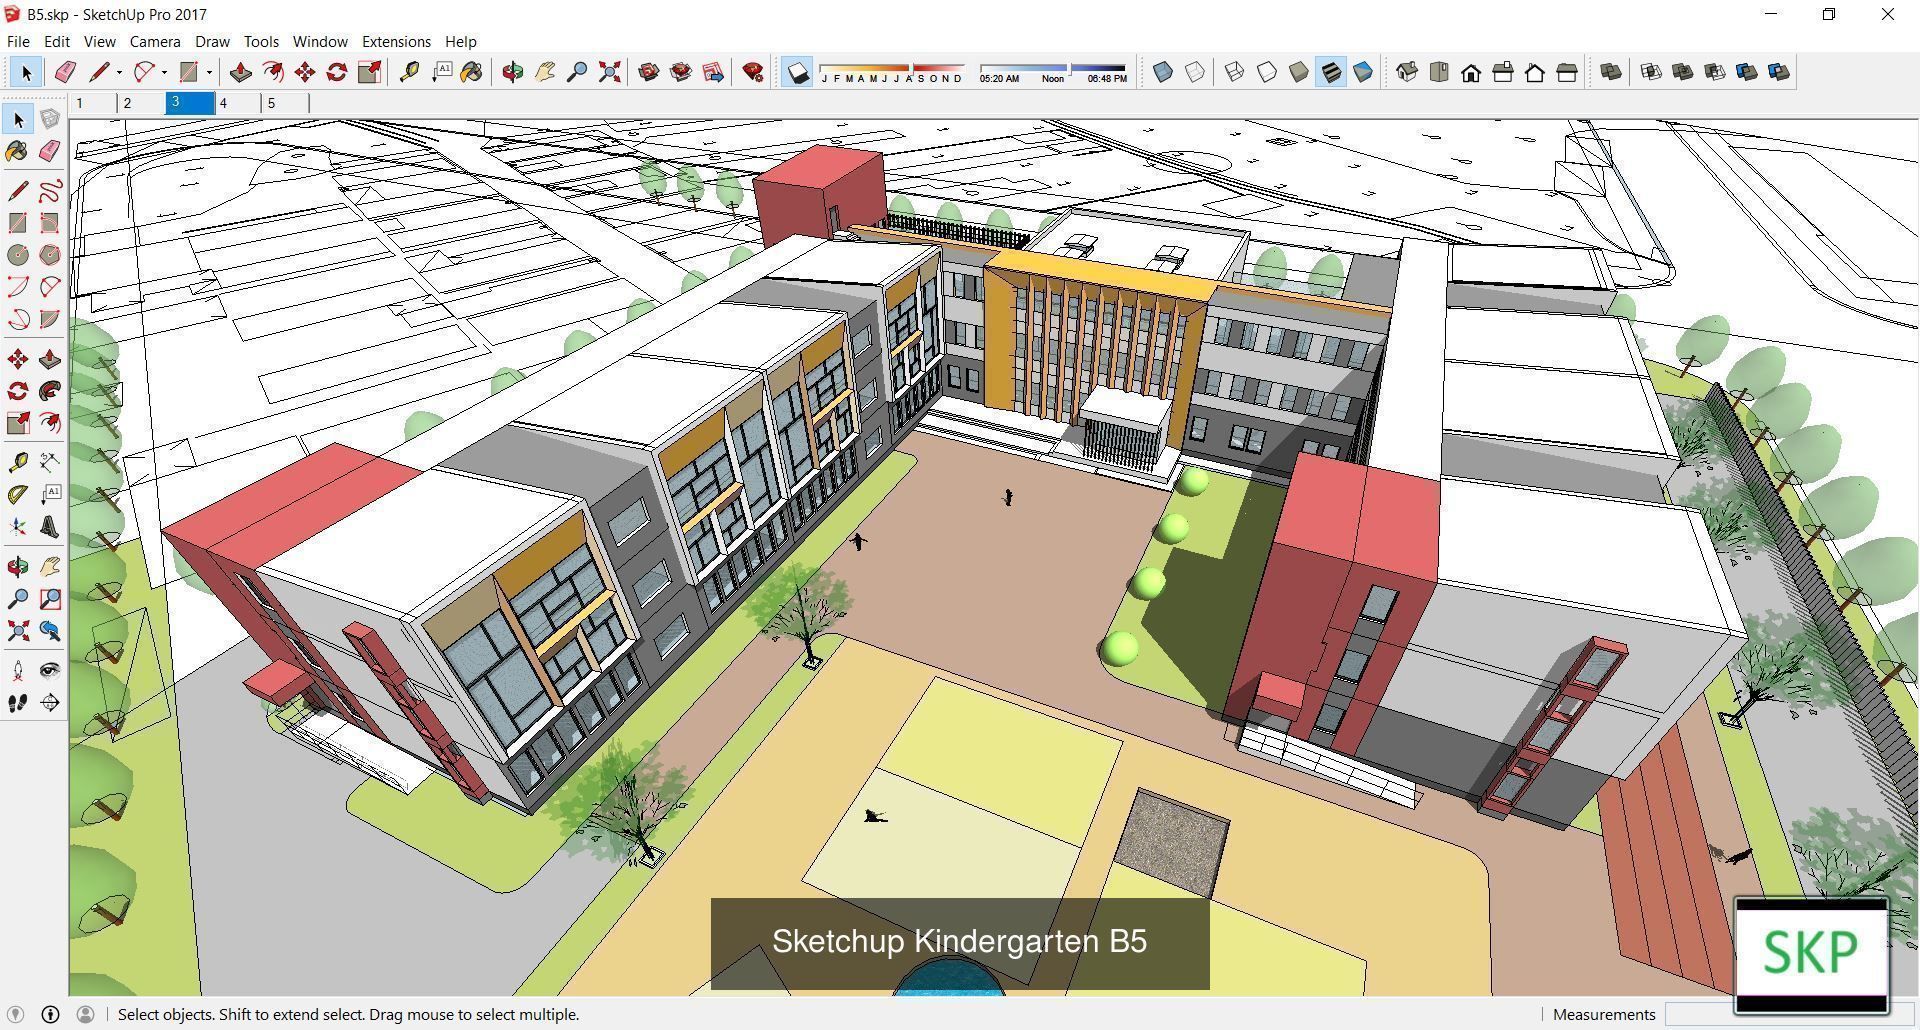The image size is (1920, 1030).
Task: Click the Subtract solid tool
Action: point(1715,72)
